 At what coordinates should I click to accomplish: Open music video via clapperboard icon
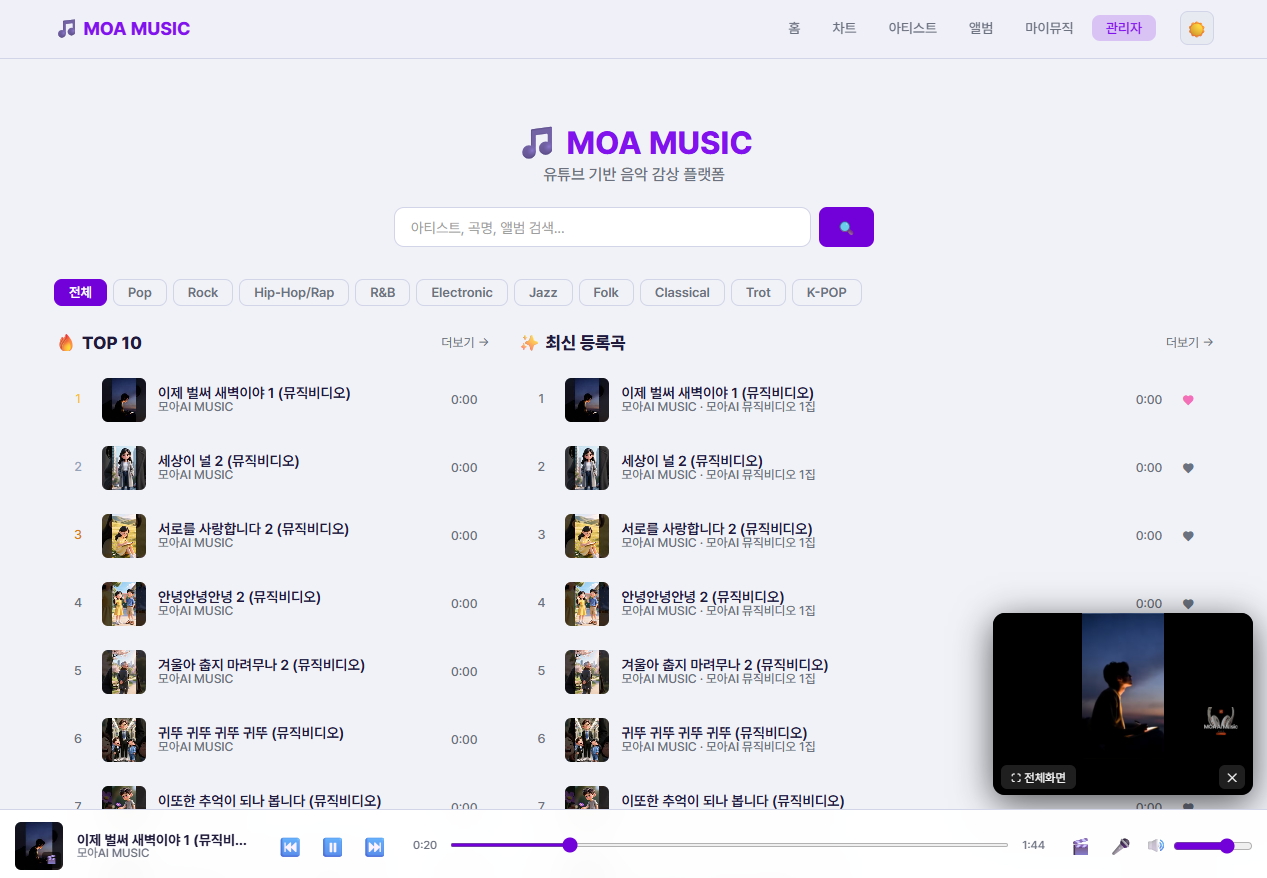[x=1080, y=846]
